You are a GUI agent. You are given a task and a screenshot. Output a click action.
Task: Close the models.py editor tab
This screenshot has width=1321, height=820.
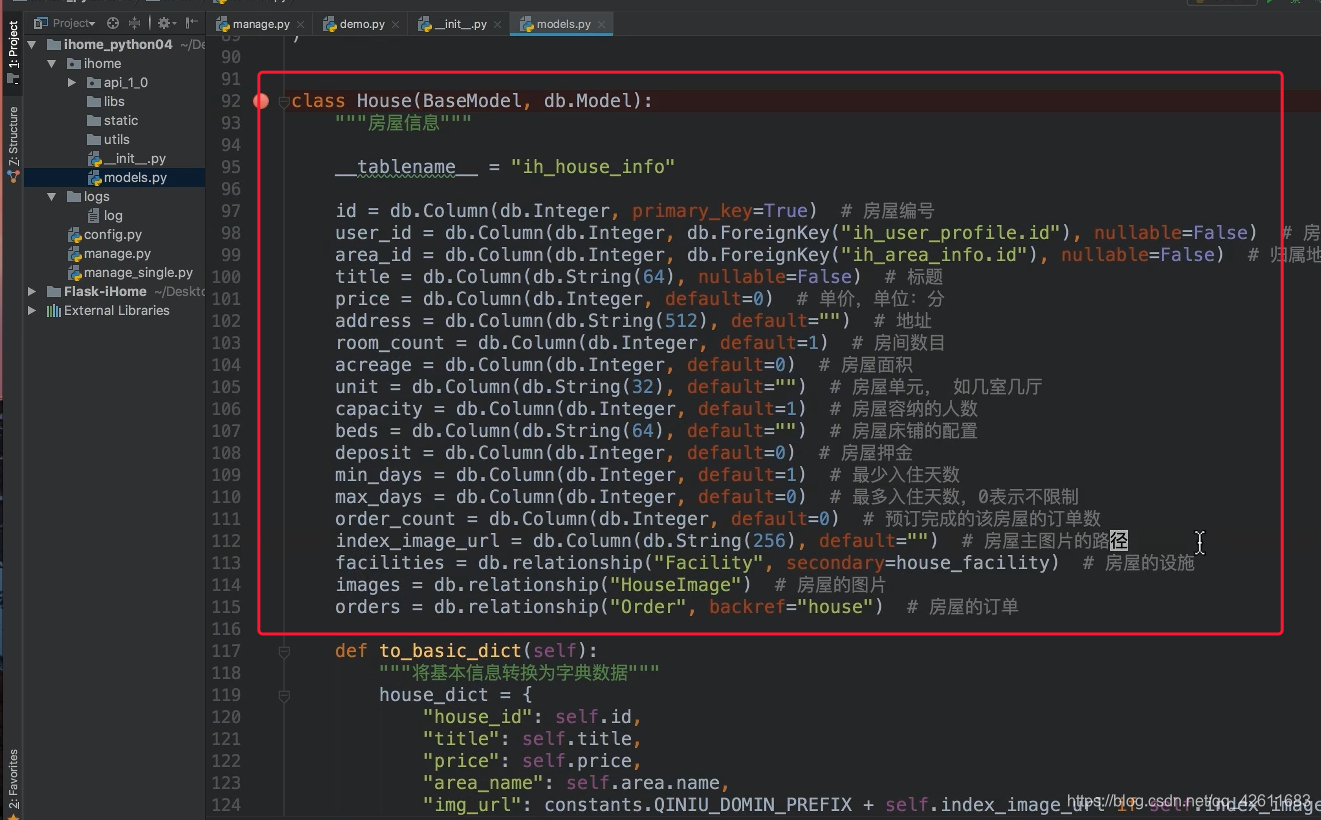coord(601,24)
